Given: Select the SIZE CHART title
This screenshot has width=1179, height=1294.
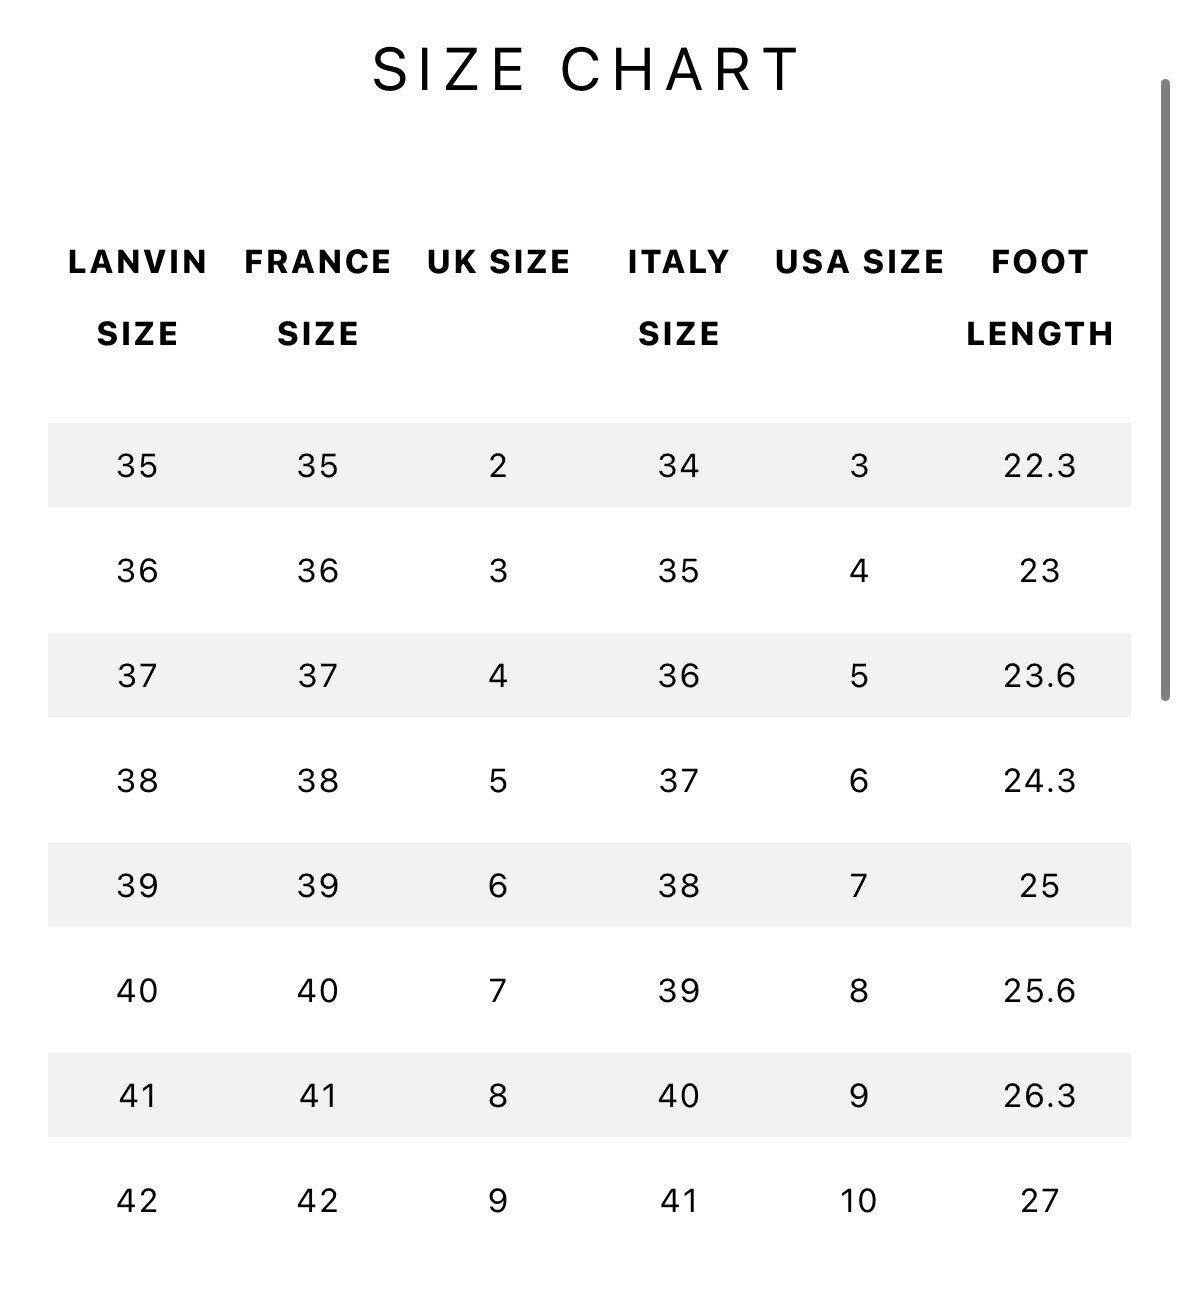Looking at the screenshot, I should (x=586, y=70).
